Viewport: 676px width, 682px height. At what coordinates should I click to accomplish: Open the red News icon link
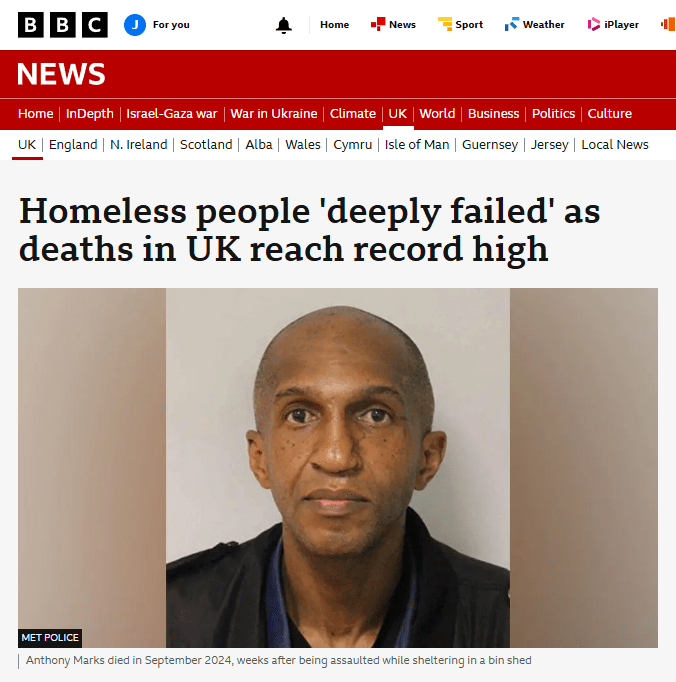[x=378, y=24]
